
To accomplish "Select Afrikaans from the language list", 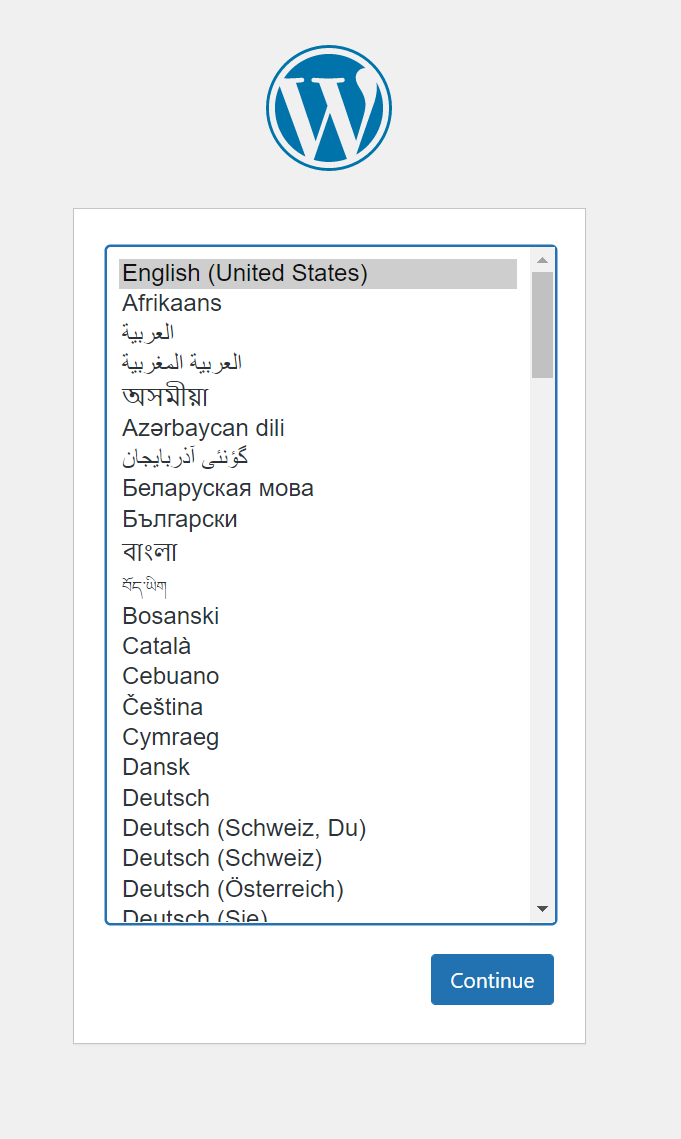I will (x=172, y=303).
